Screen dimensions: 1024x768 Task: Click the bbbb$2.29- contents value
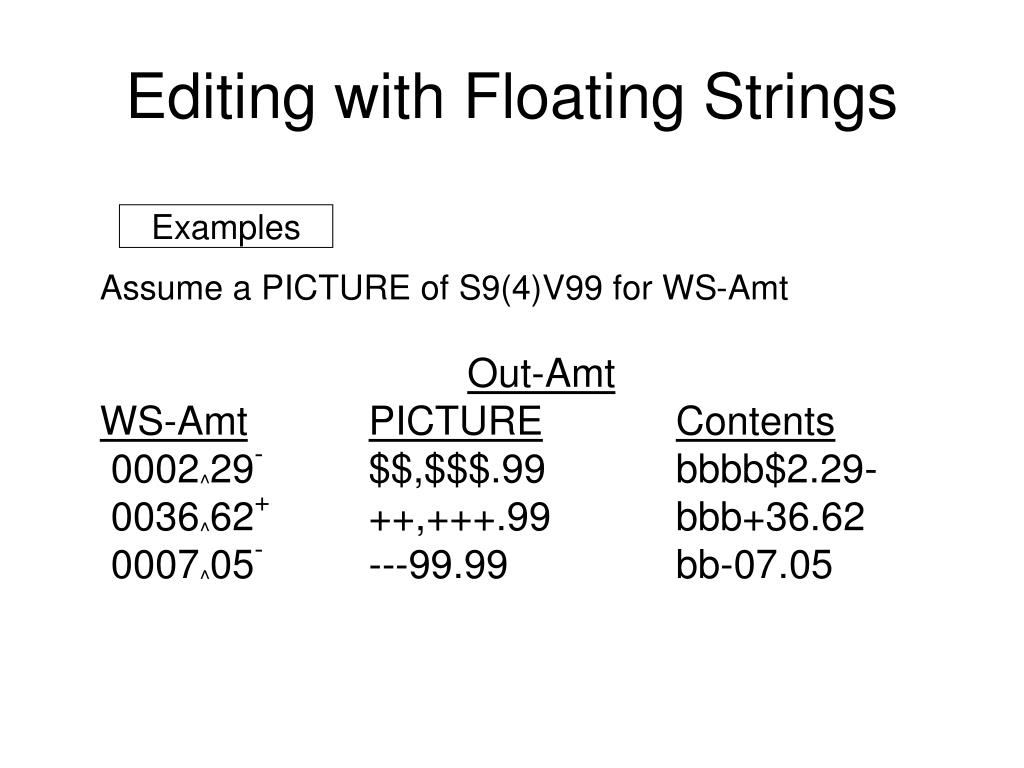pyautogui.click(x=777, y=470)
